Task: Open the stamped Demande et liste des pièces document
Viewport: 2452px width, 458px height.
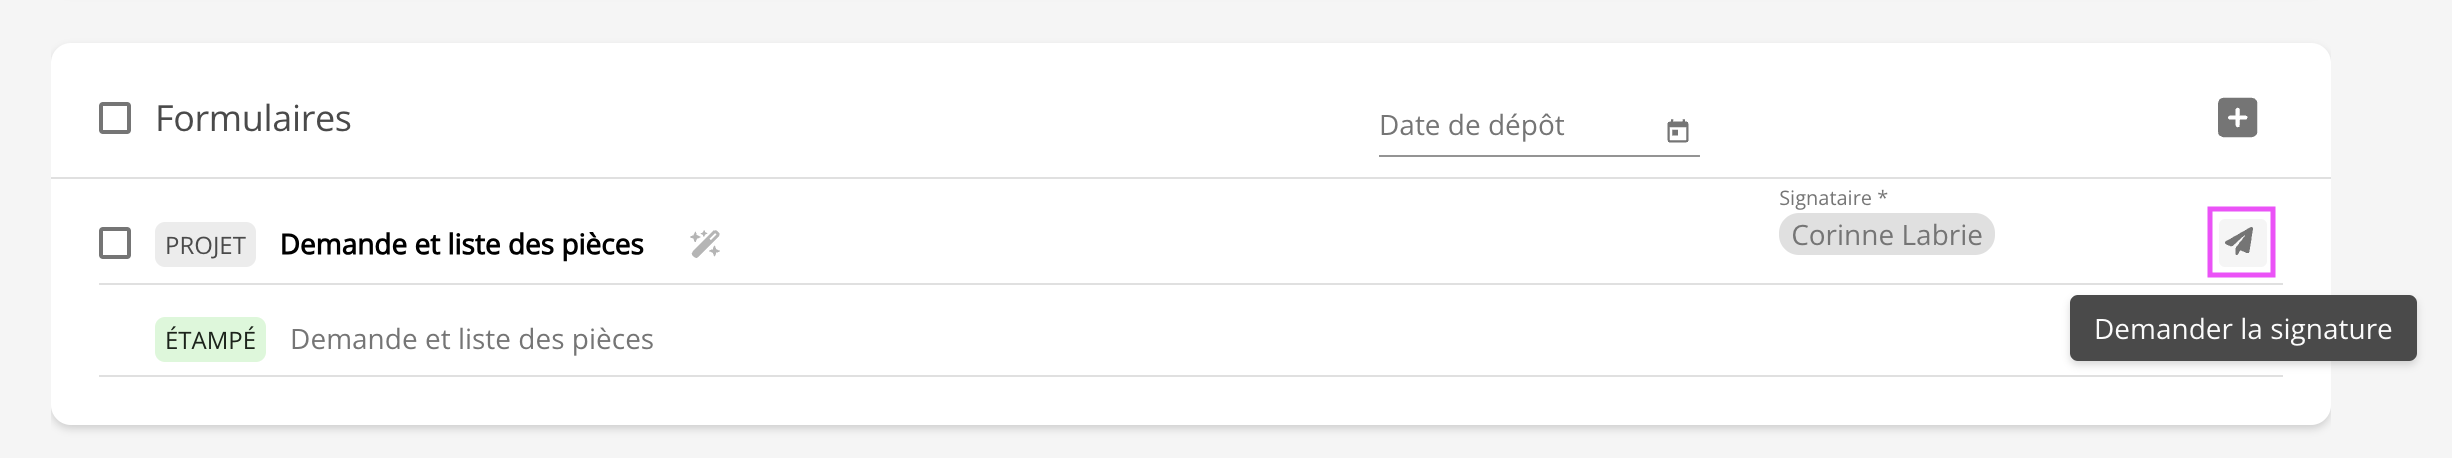Action: (x=471, y=339)
